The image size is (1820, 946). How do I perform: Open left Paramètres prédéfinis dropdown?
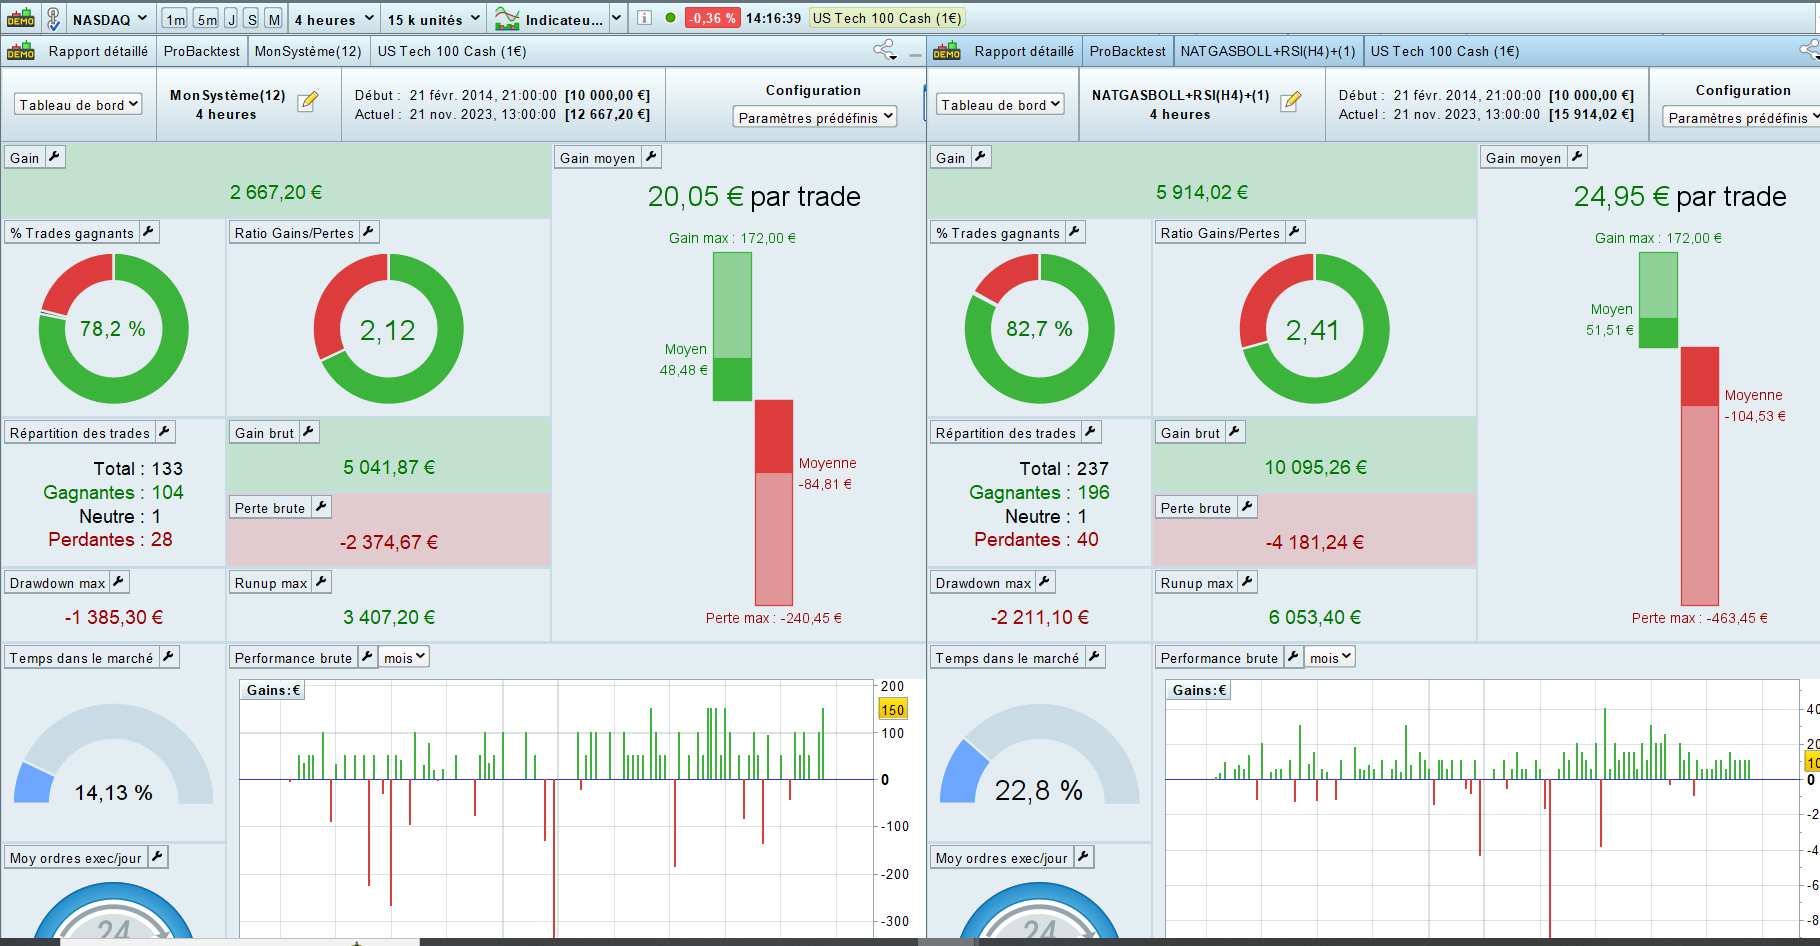tap(815, 118)
